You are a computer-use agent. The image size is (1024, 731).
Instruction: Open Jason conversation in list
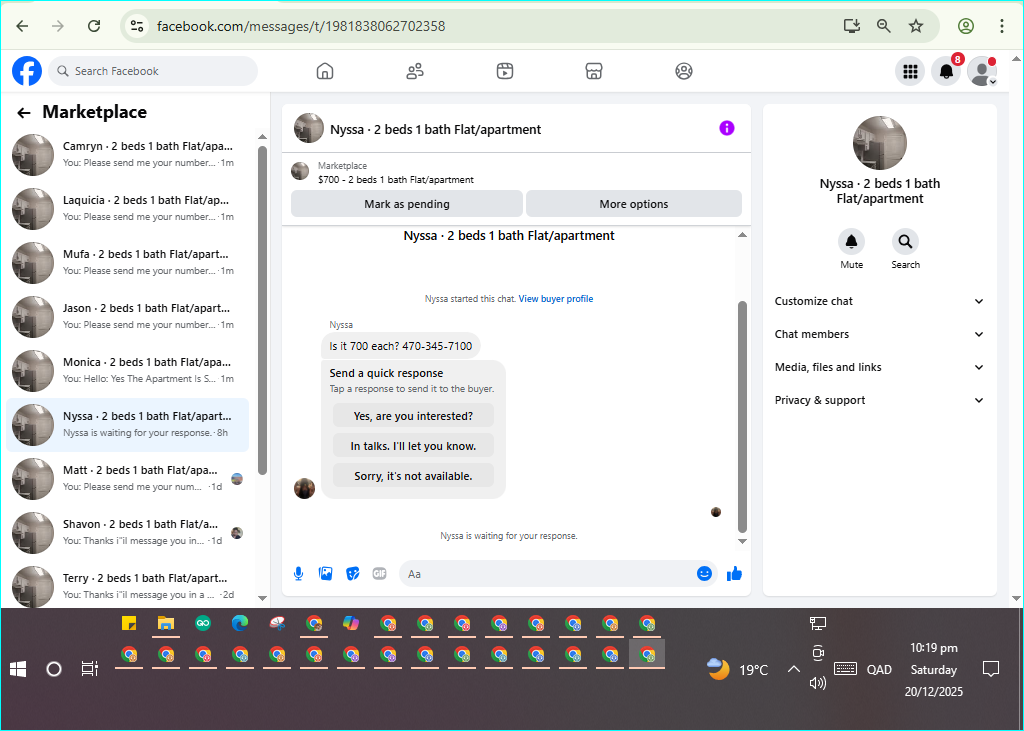[x=127, y=317]
